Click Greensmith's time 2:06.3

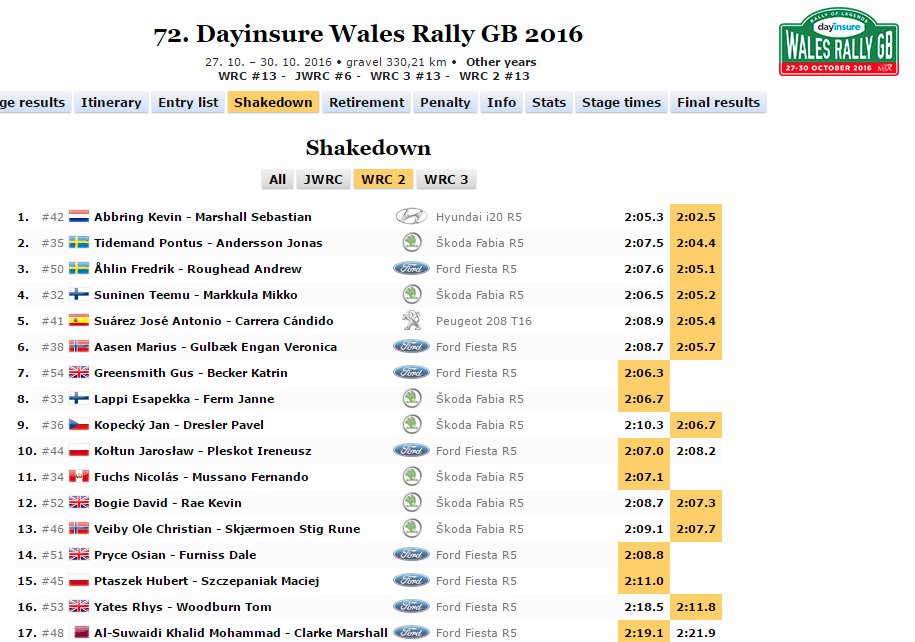[644, 372]
